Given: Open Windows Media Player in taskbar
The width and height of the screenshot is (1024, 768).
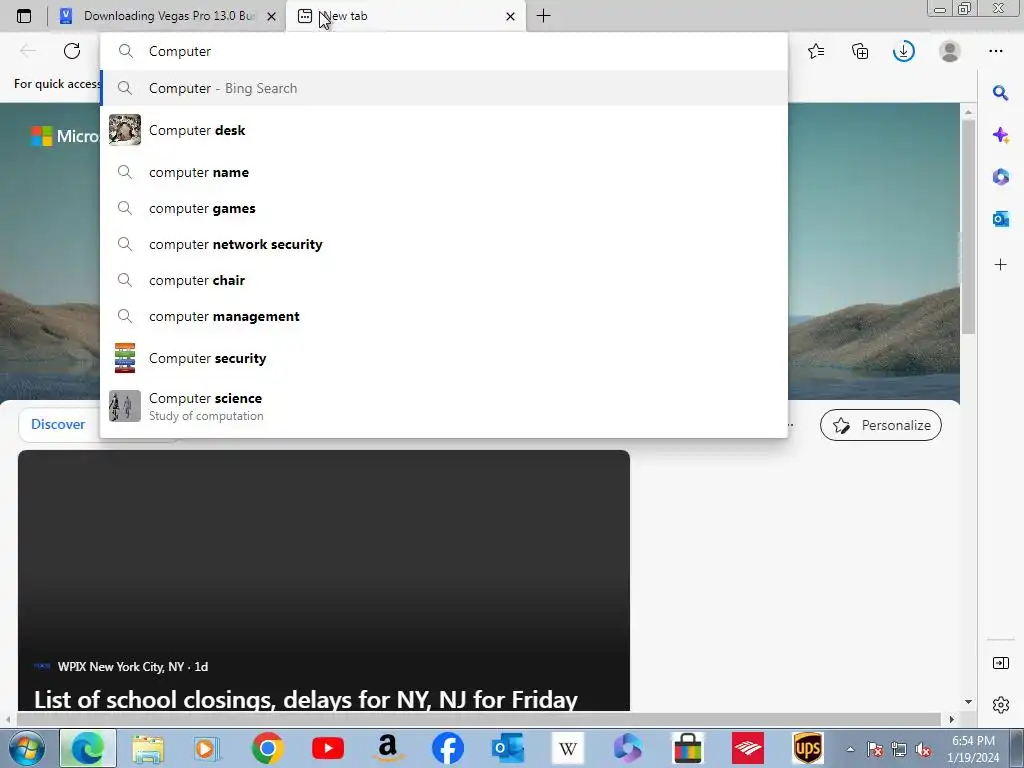Looking at the screenshot, I should (206, 748).
